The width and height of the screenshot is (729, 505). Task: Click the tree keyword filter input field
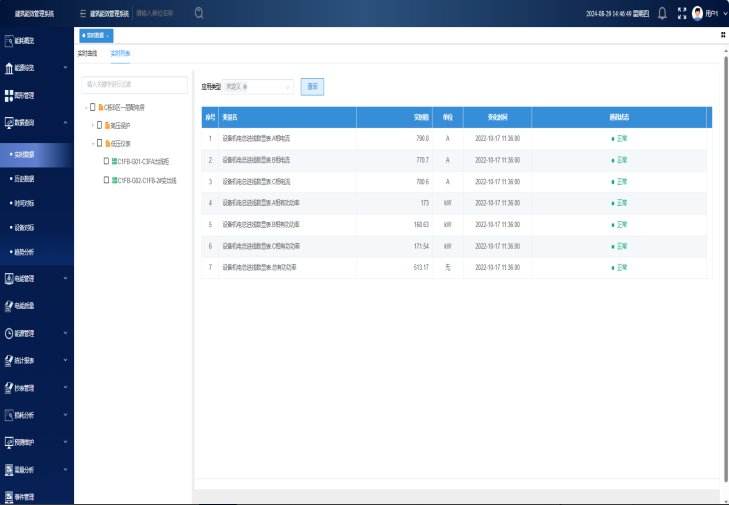(x=134, y=85)
